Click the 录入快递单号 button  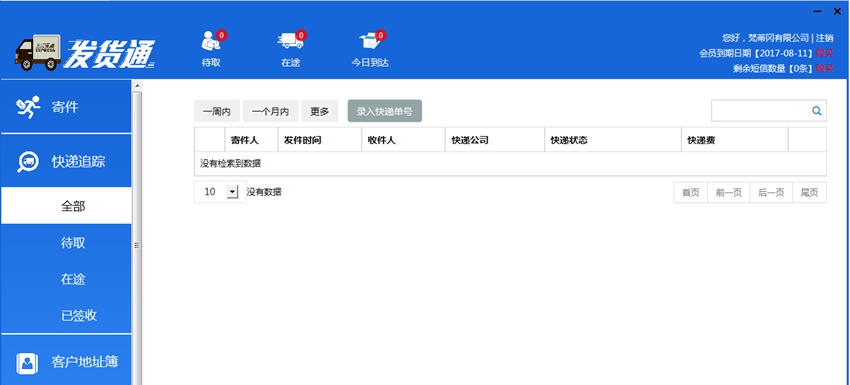[x=385, y=111]
